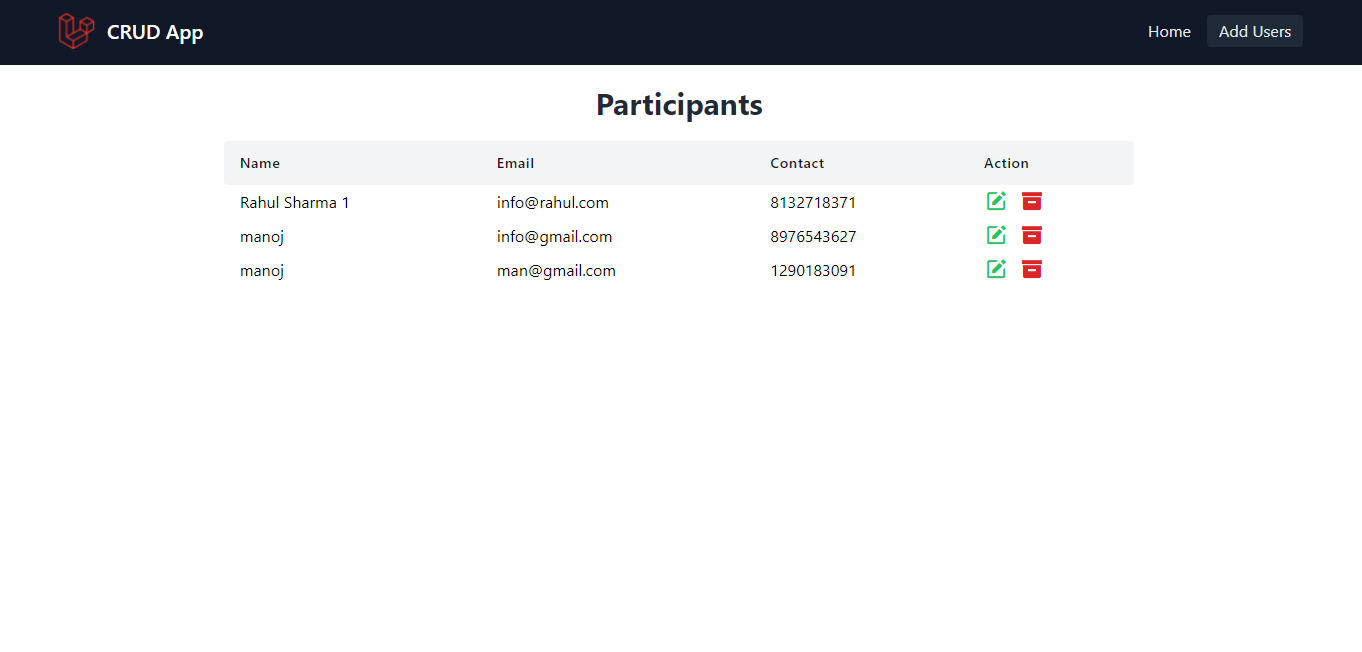The width and height of the screenshot is (1362, 652).
Task: Click the Email column header
Action: coord(515,163)
